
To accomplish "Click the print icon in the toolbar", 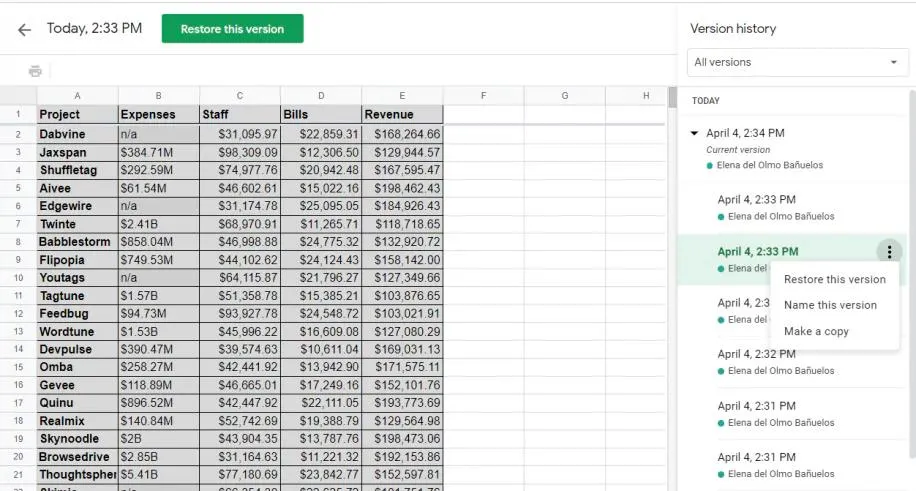I will pyautogui.click(x=35, y=71).
